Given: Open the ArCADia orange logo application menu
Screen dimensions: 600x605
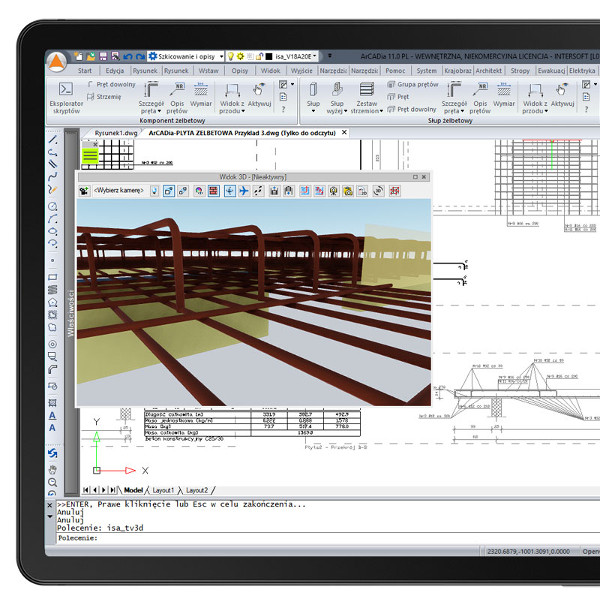Looking at the screenshot, I should click(x=57, y=62).
